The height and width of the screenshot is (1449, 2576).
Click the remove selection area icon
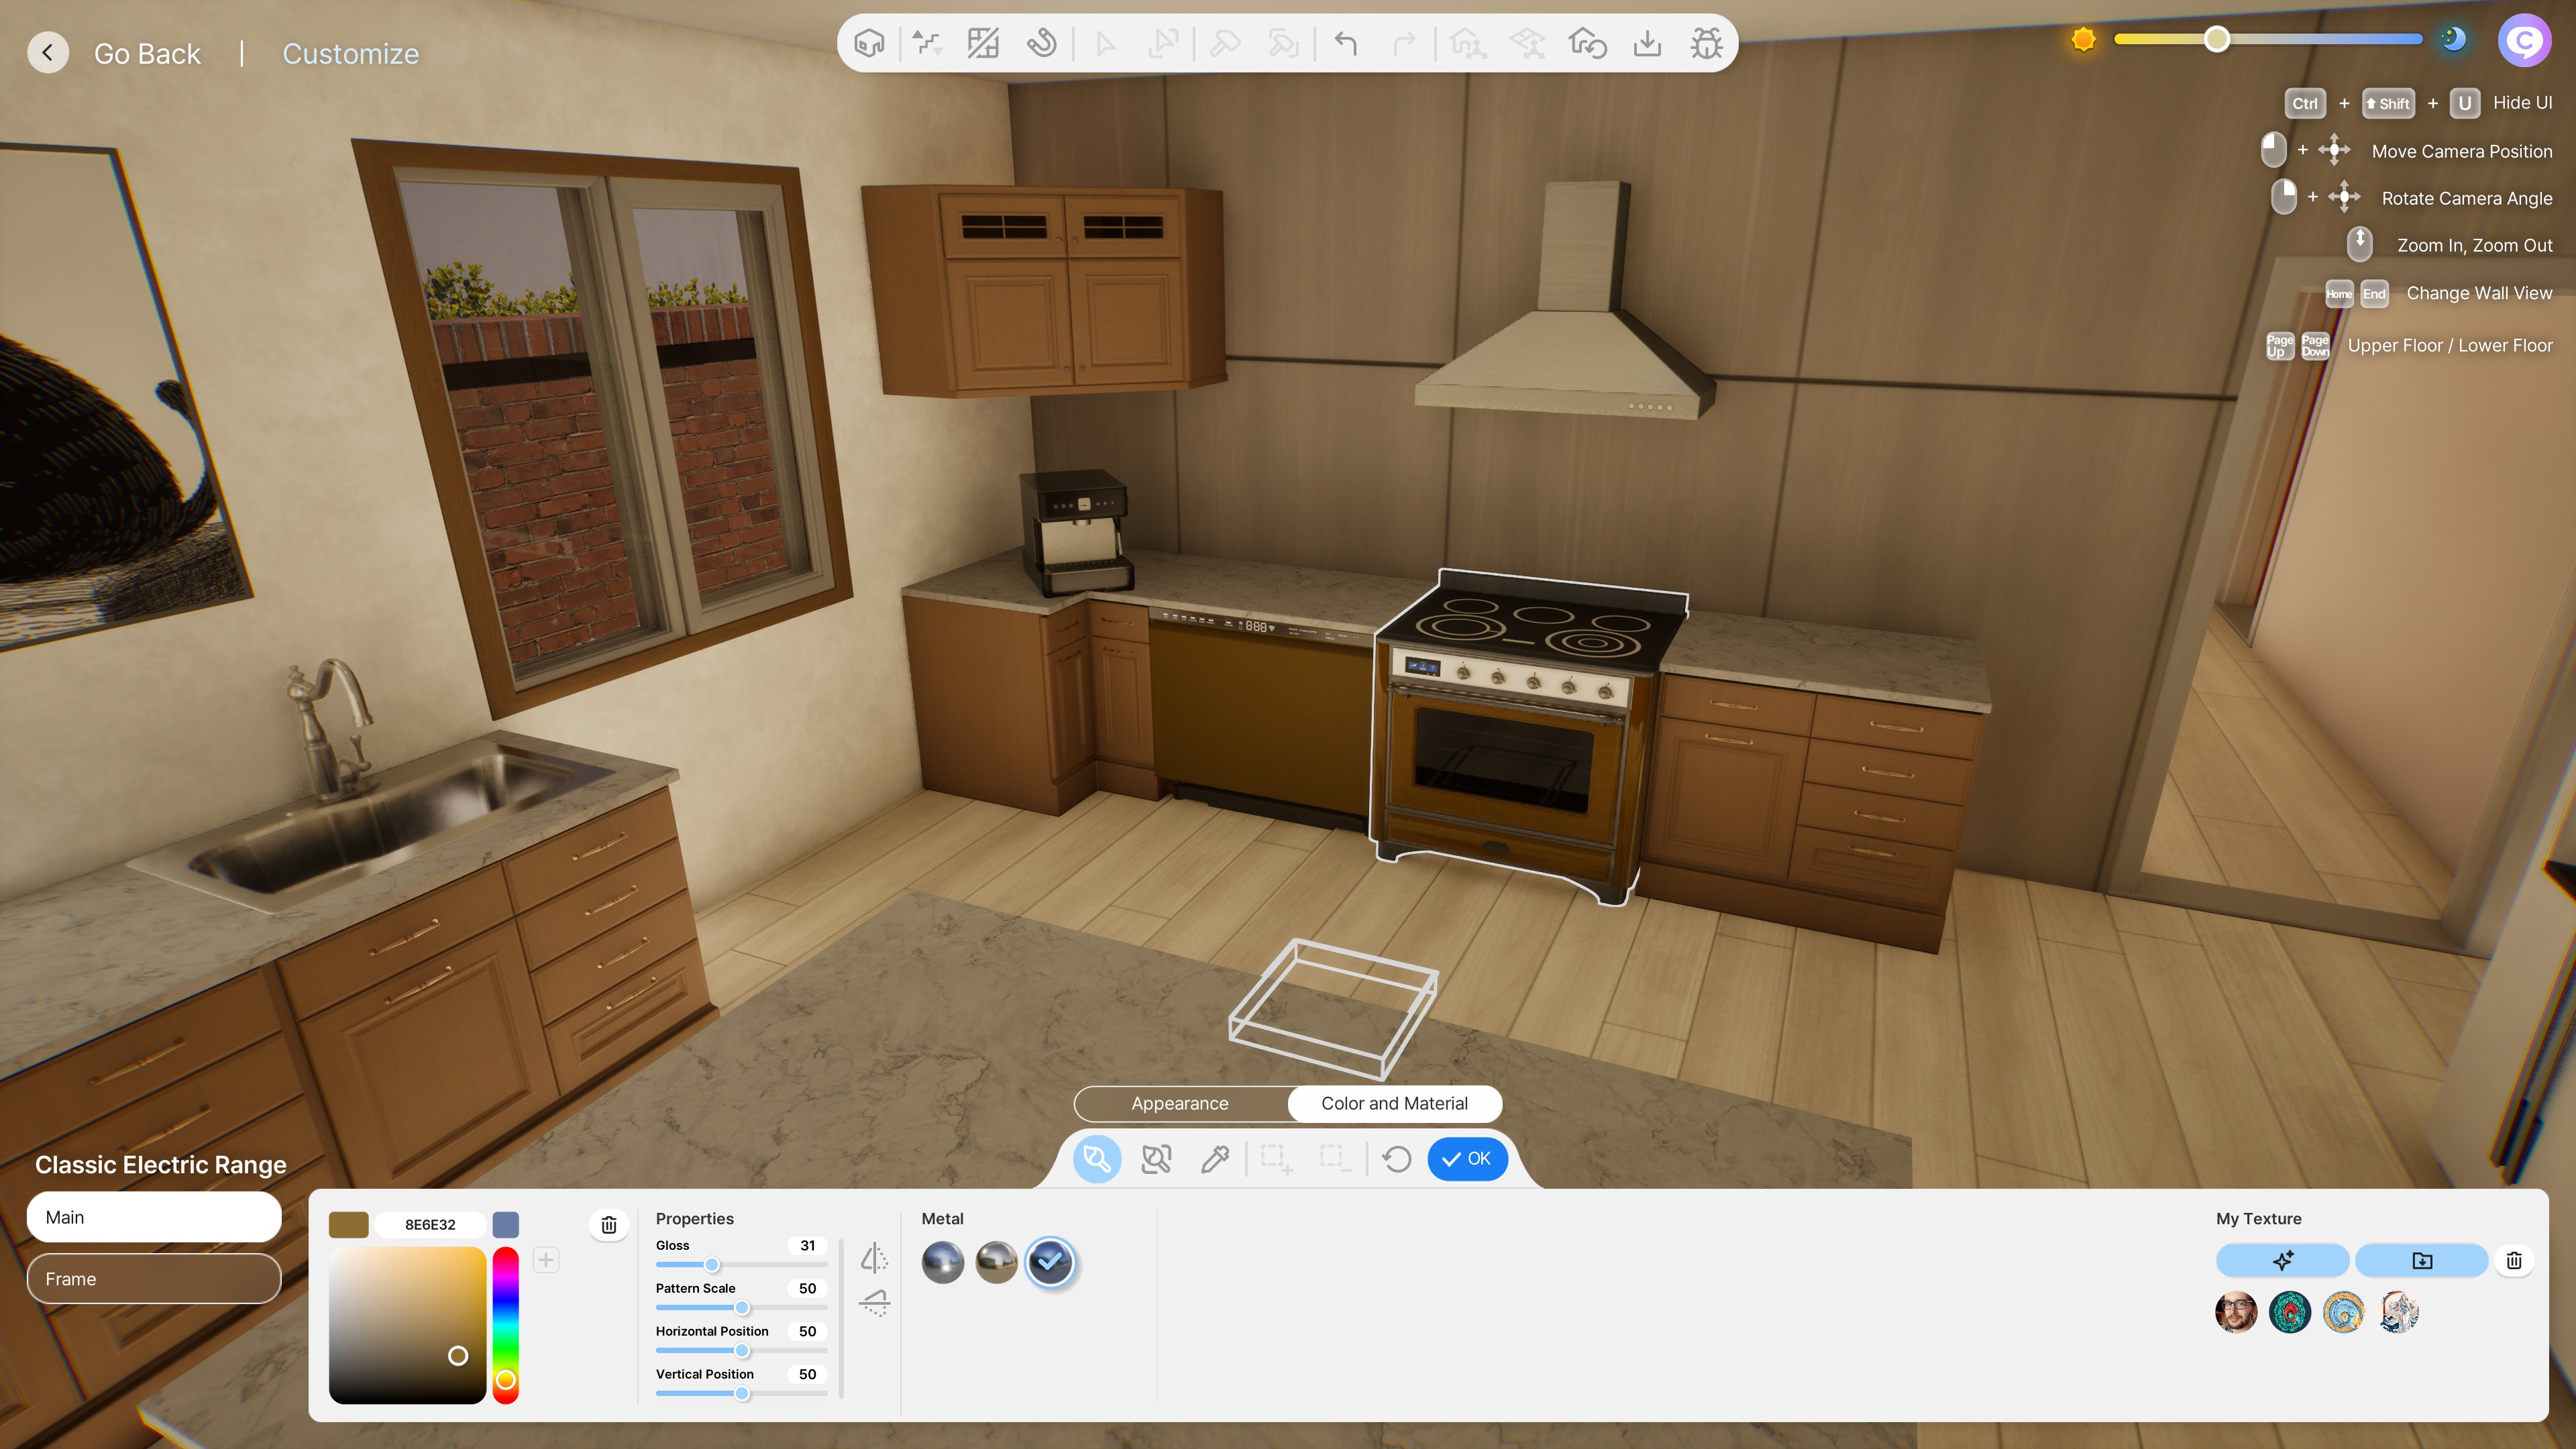(1335, 1159)
